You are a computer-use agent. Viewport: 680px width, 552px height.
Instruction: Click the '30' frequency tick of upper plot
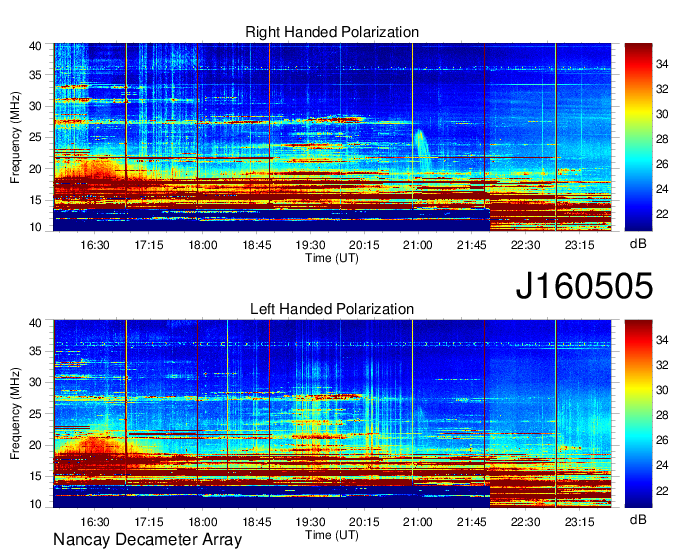(35, 106)
